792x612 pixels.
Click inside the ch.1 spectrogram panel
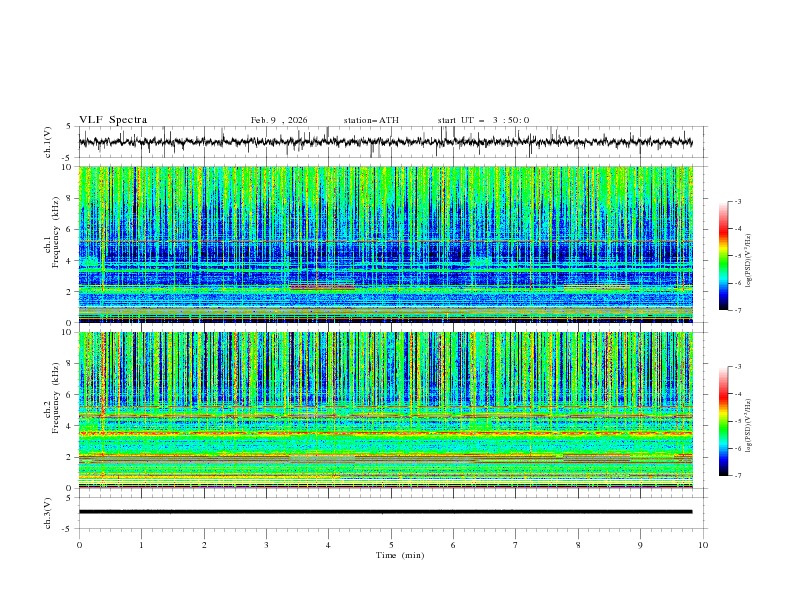(385, 244)
